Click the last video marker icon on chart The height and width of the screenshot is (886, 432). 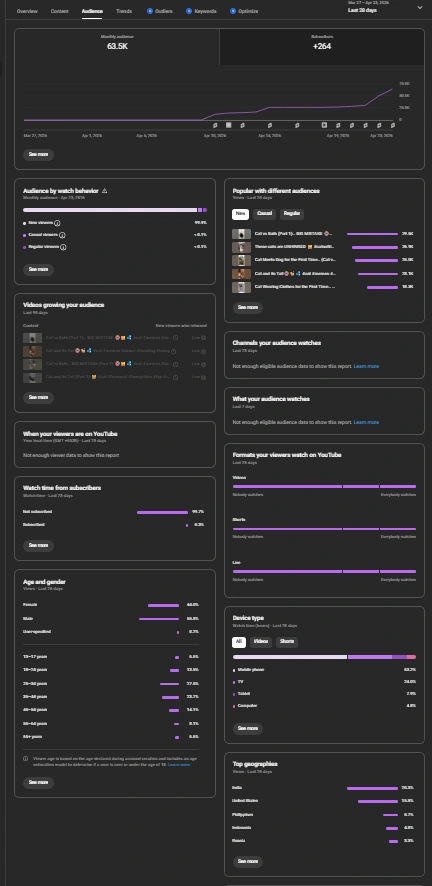pyautogui.click(x=392, y=125)
